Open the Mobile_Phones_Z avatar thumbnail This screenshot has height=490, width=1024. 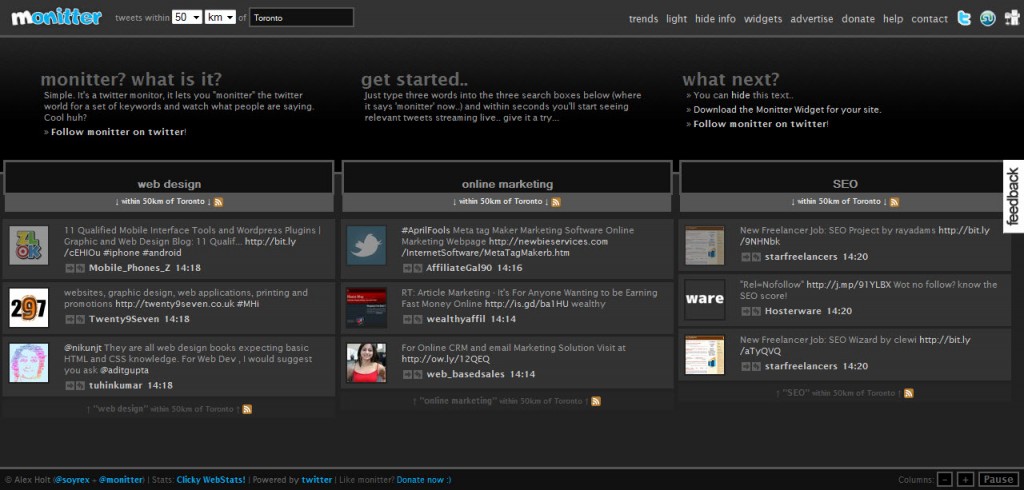29,245
